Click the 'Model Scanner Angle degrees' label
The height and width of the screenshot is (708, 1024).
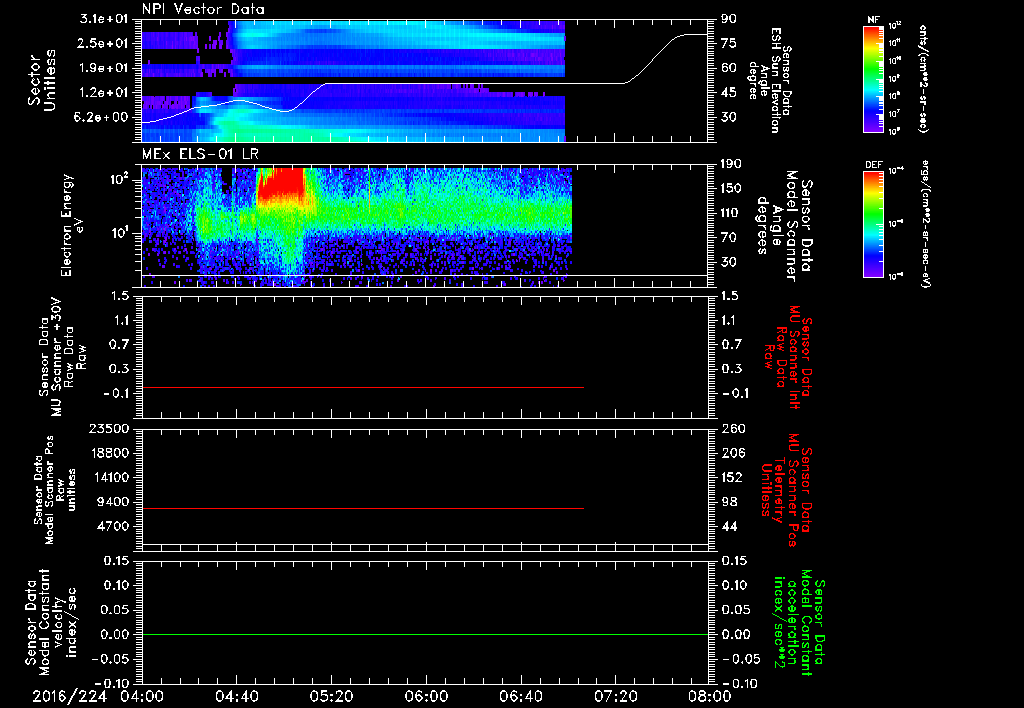784,226
